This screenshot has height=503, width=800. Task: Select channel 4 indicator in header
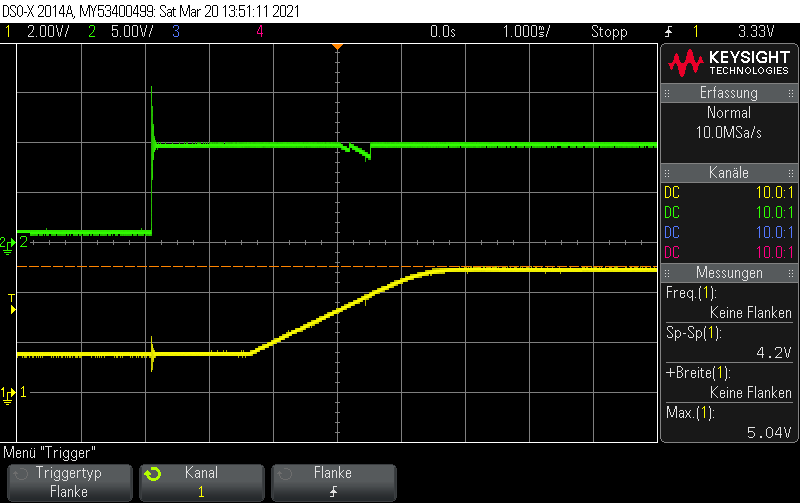point(260,32)
